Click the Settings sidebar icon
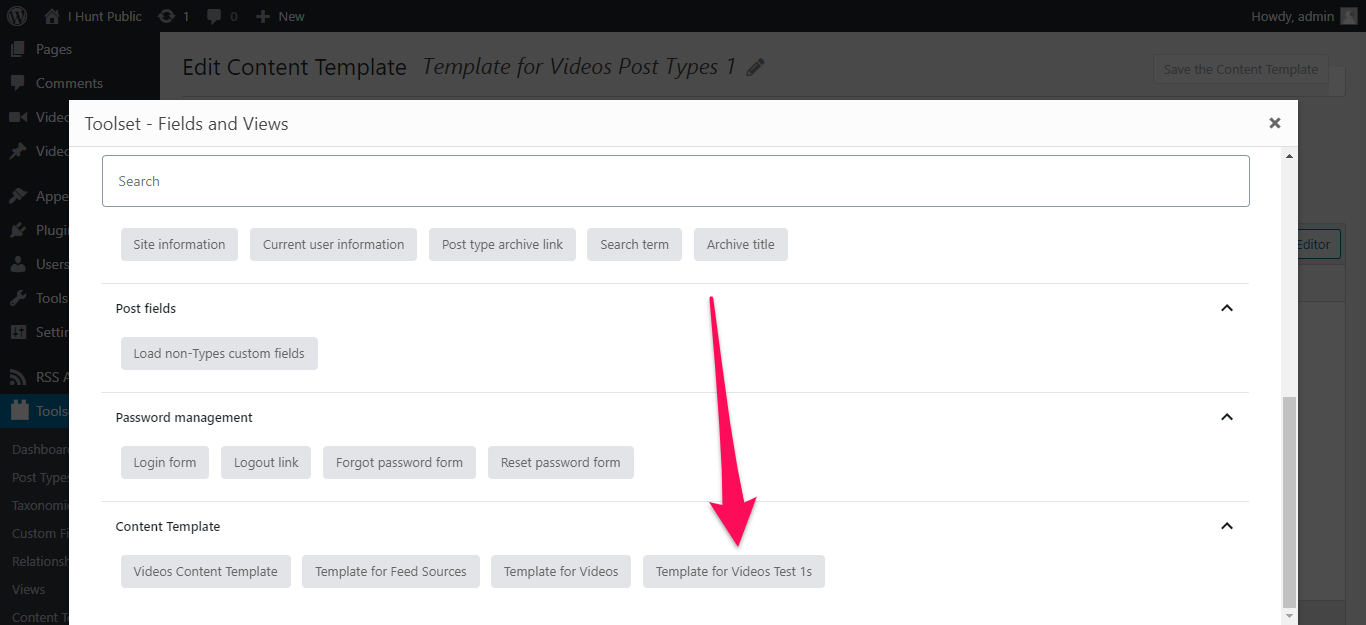This screenshot has height=625, width=1366. (x=18, y=332)
